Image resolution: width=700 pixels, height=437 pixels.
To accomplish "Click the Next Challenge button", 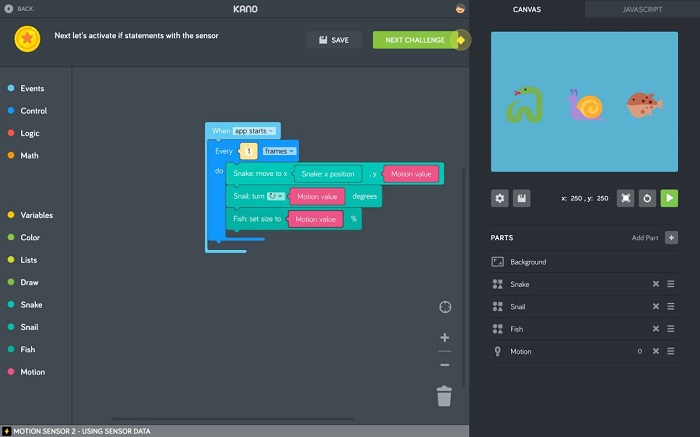I will (x=415, y=40).
